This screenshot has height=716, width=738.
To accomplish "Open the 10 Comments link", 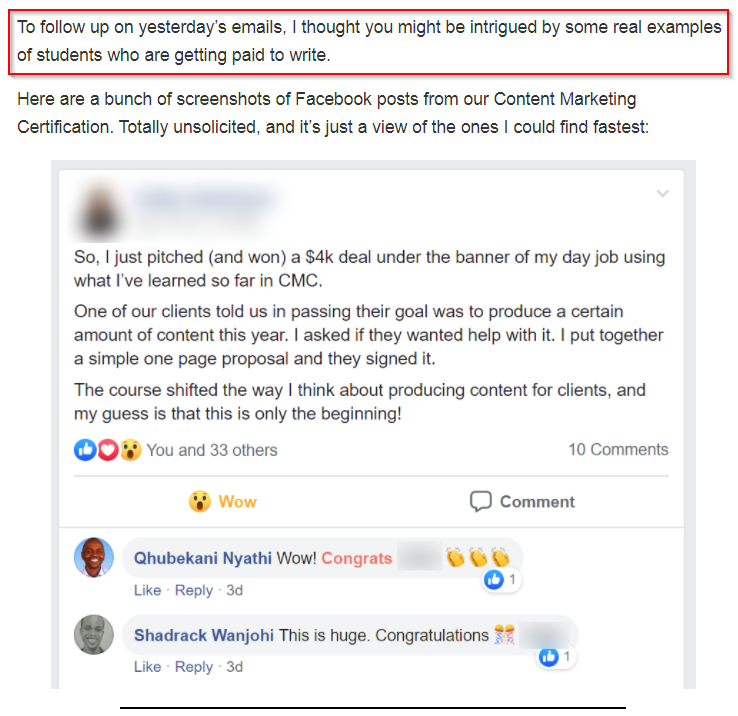I will tap(618, 450).
